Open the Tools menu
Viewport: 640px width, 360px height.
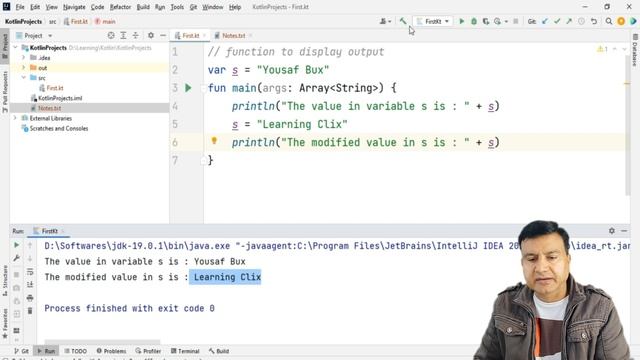click(177, 7)
